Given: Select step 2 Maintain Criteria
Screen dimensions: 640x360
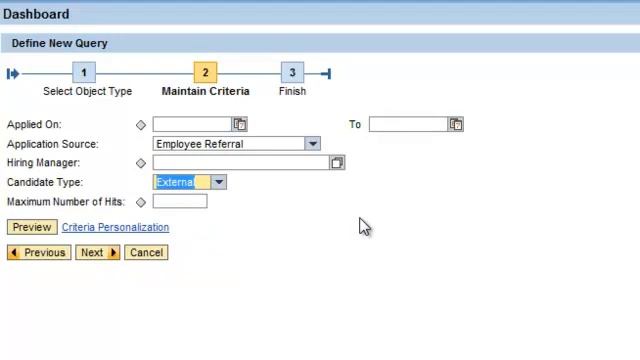Looking at the screenshot, I should pos(205,73).
